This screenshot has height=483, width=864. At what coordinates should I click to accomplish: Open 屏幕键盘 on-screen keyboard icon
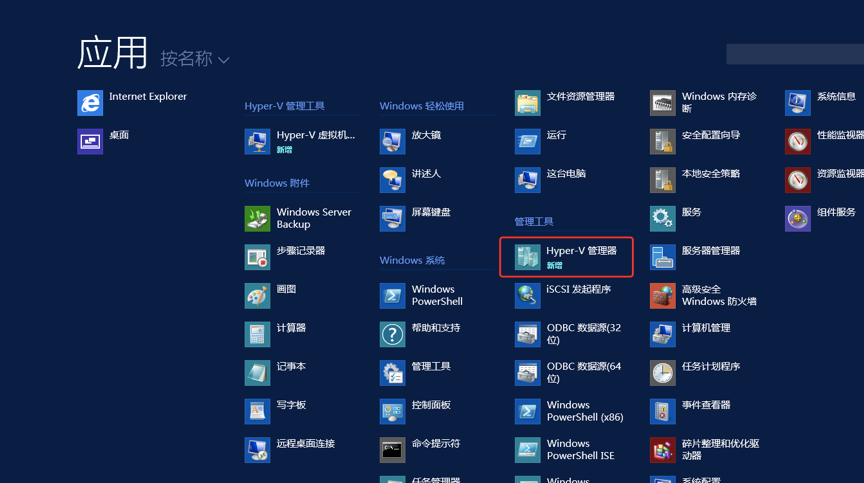[392, 219]
